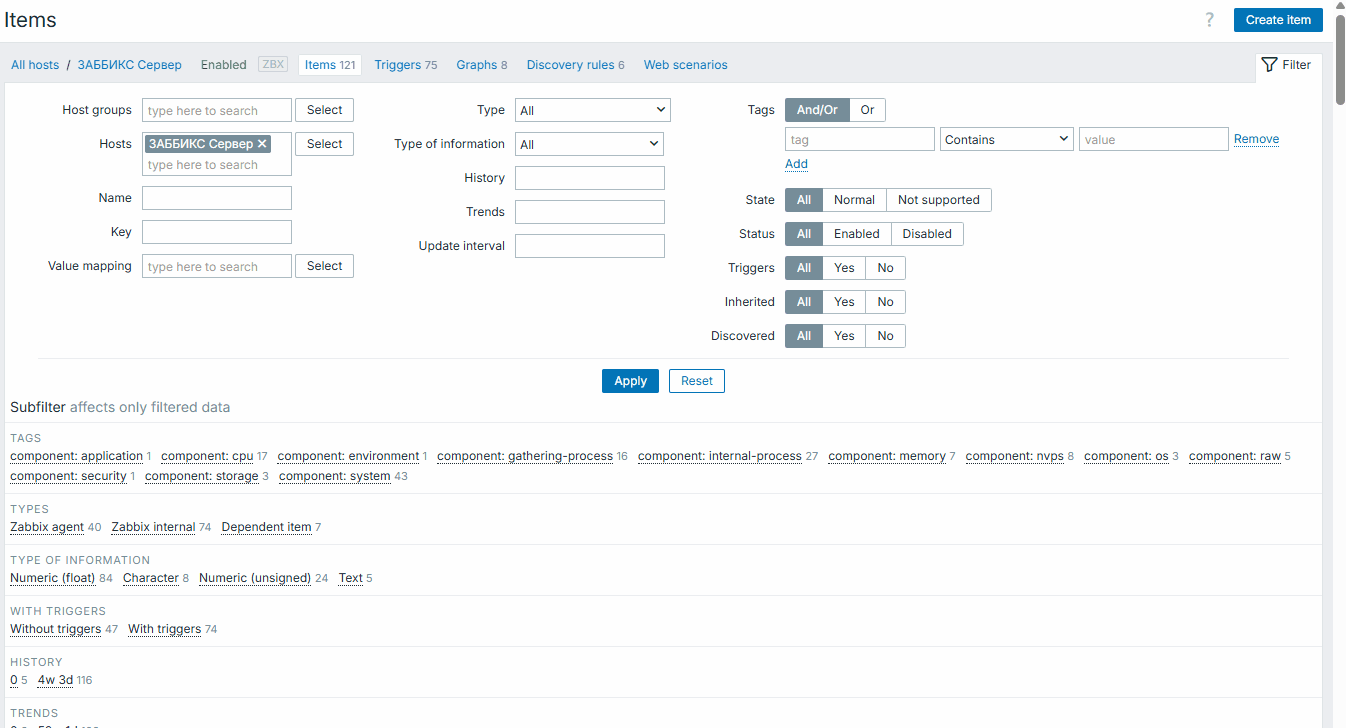Image resolution: width=1346 pixels, height=728 pixels.
Task: Click the Reset filter button
Action: (696, 381)
